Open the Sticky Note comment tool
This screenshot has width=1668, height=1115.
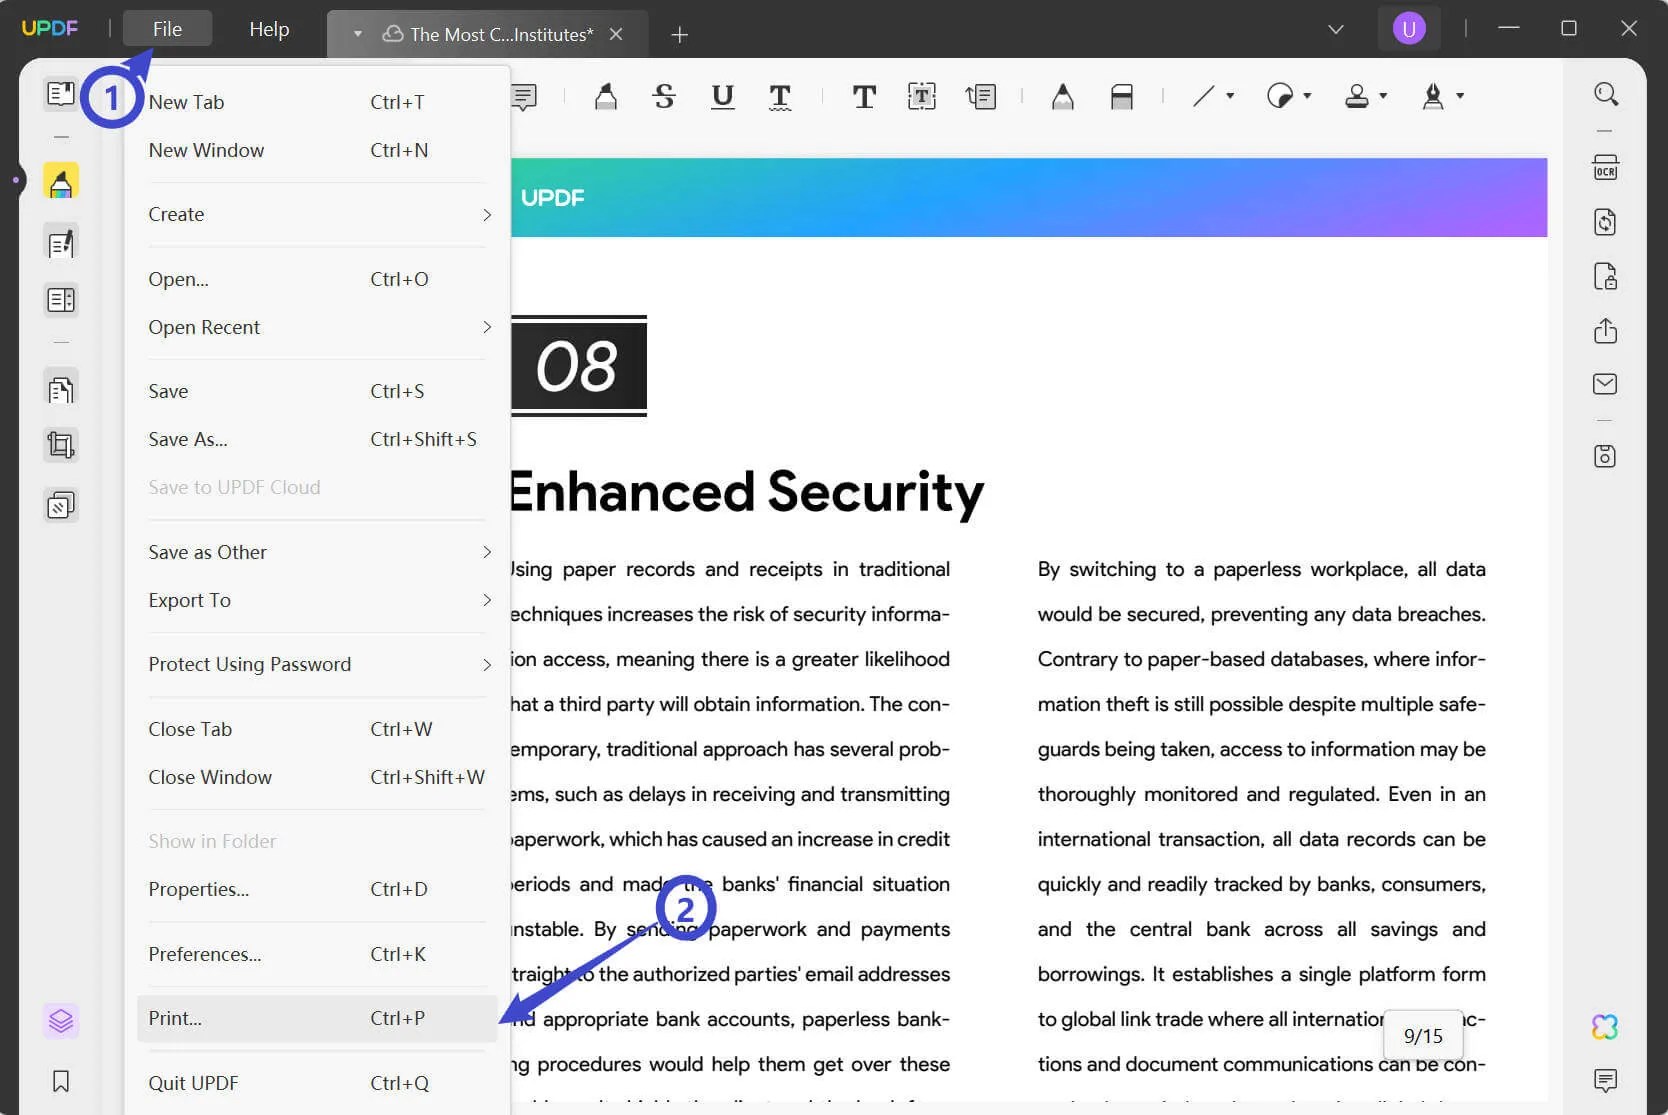[x=523, y=96]
